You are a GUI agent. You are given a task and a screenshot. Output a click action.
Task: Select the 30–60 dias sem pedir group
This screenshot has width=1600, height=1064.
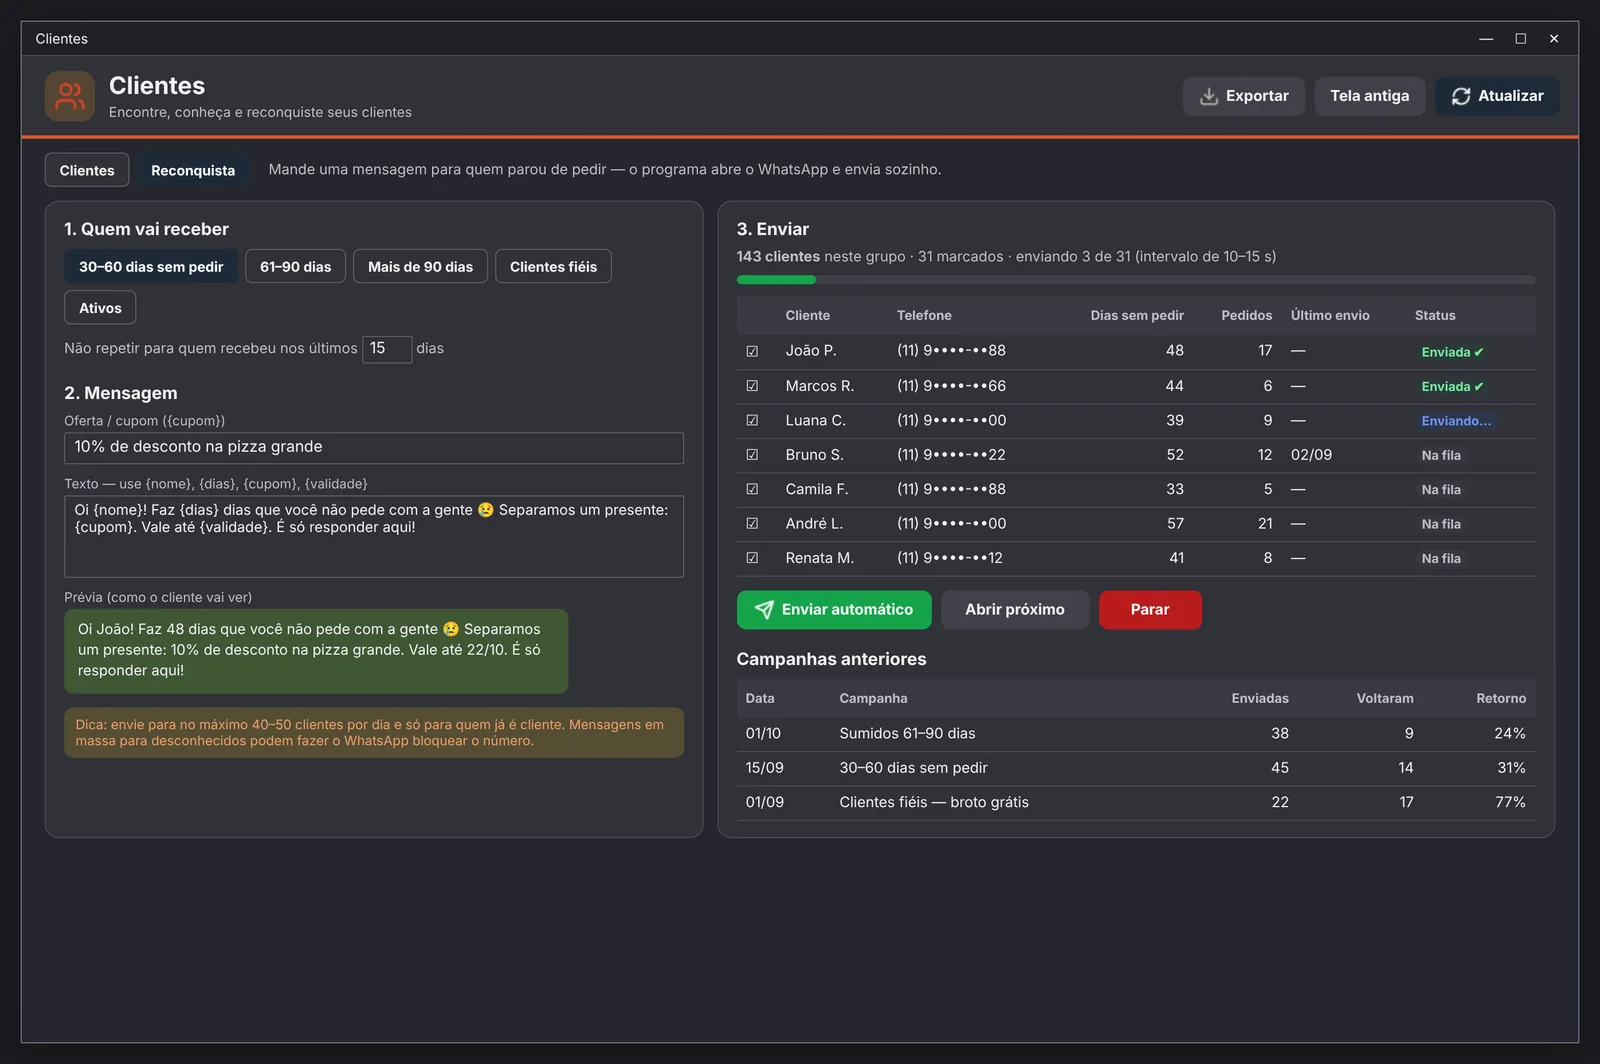[x=151, y=267]
